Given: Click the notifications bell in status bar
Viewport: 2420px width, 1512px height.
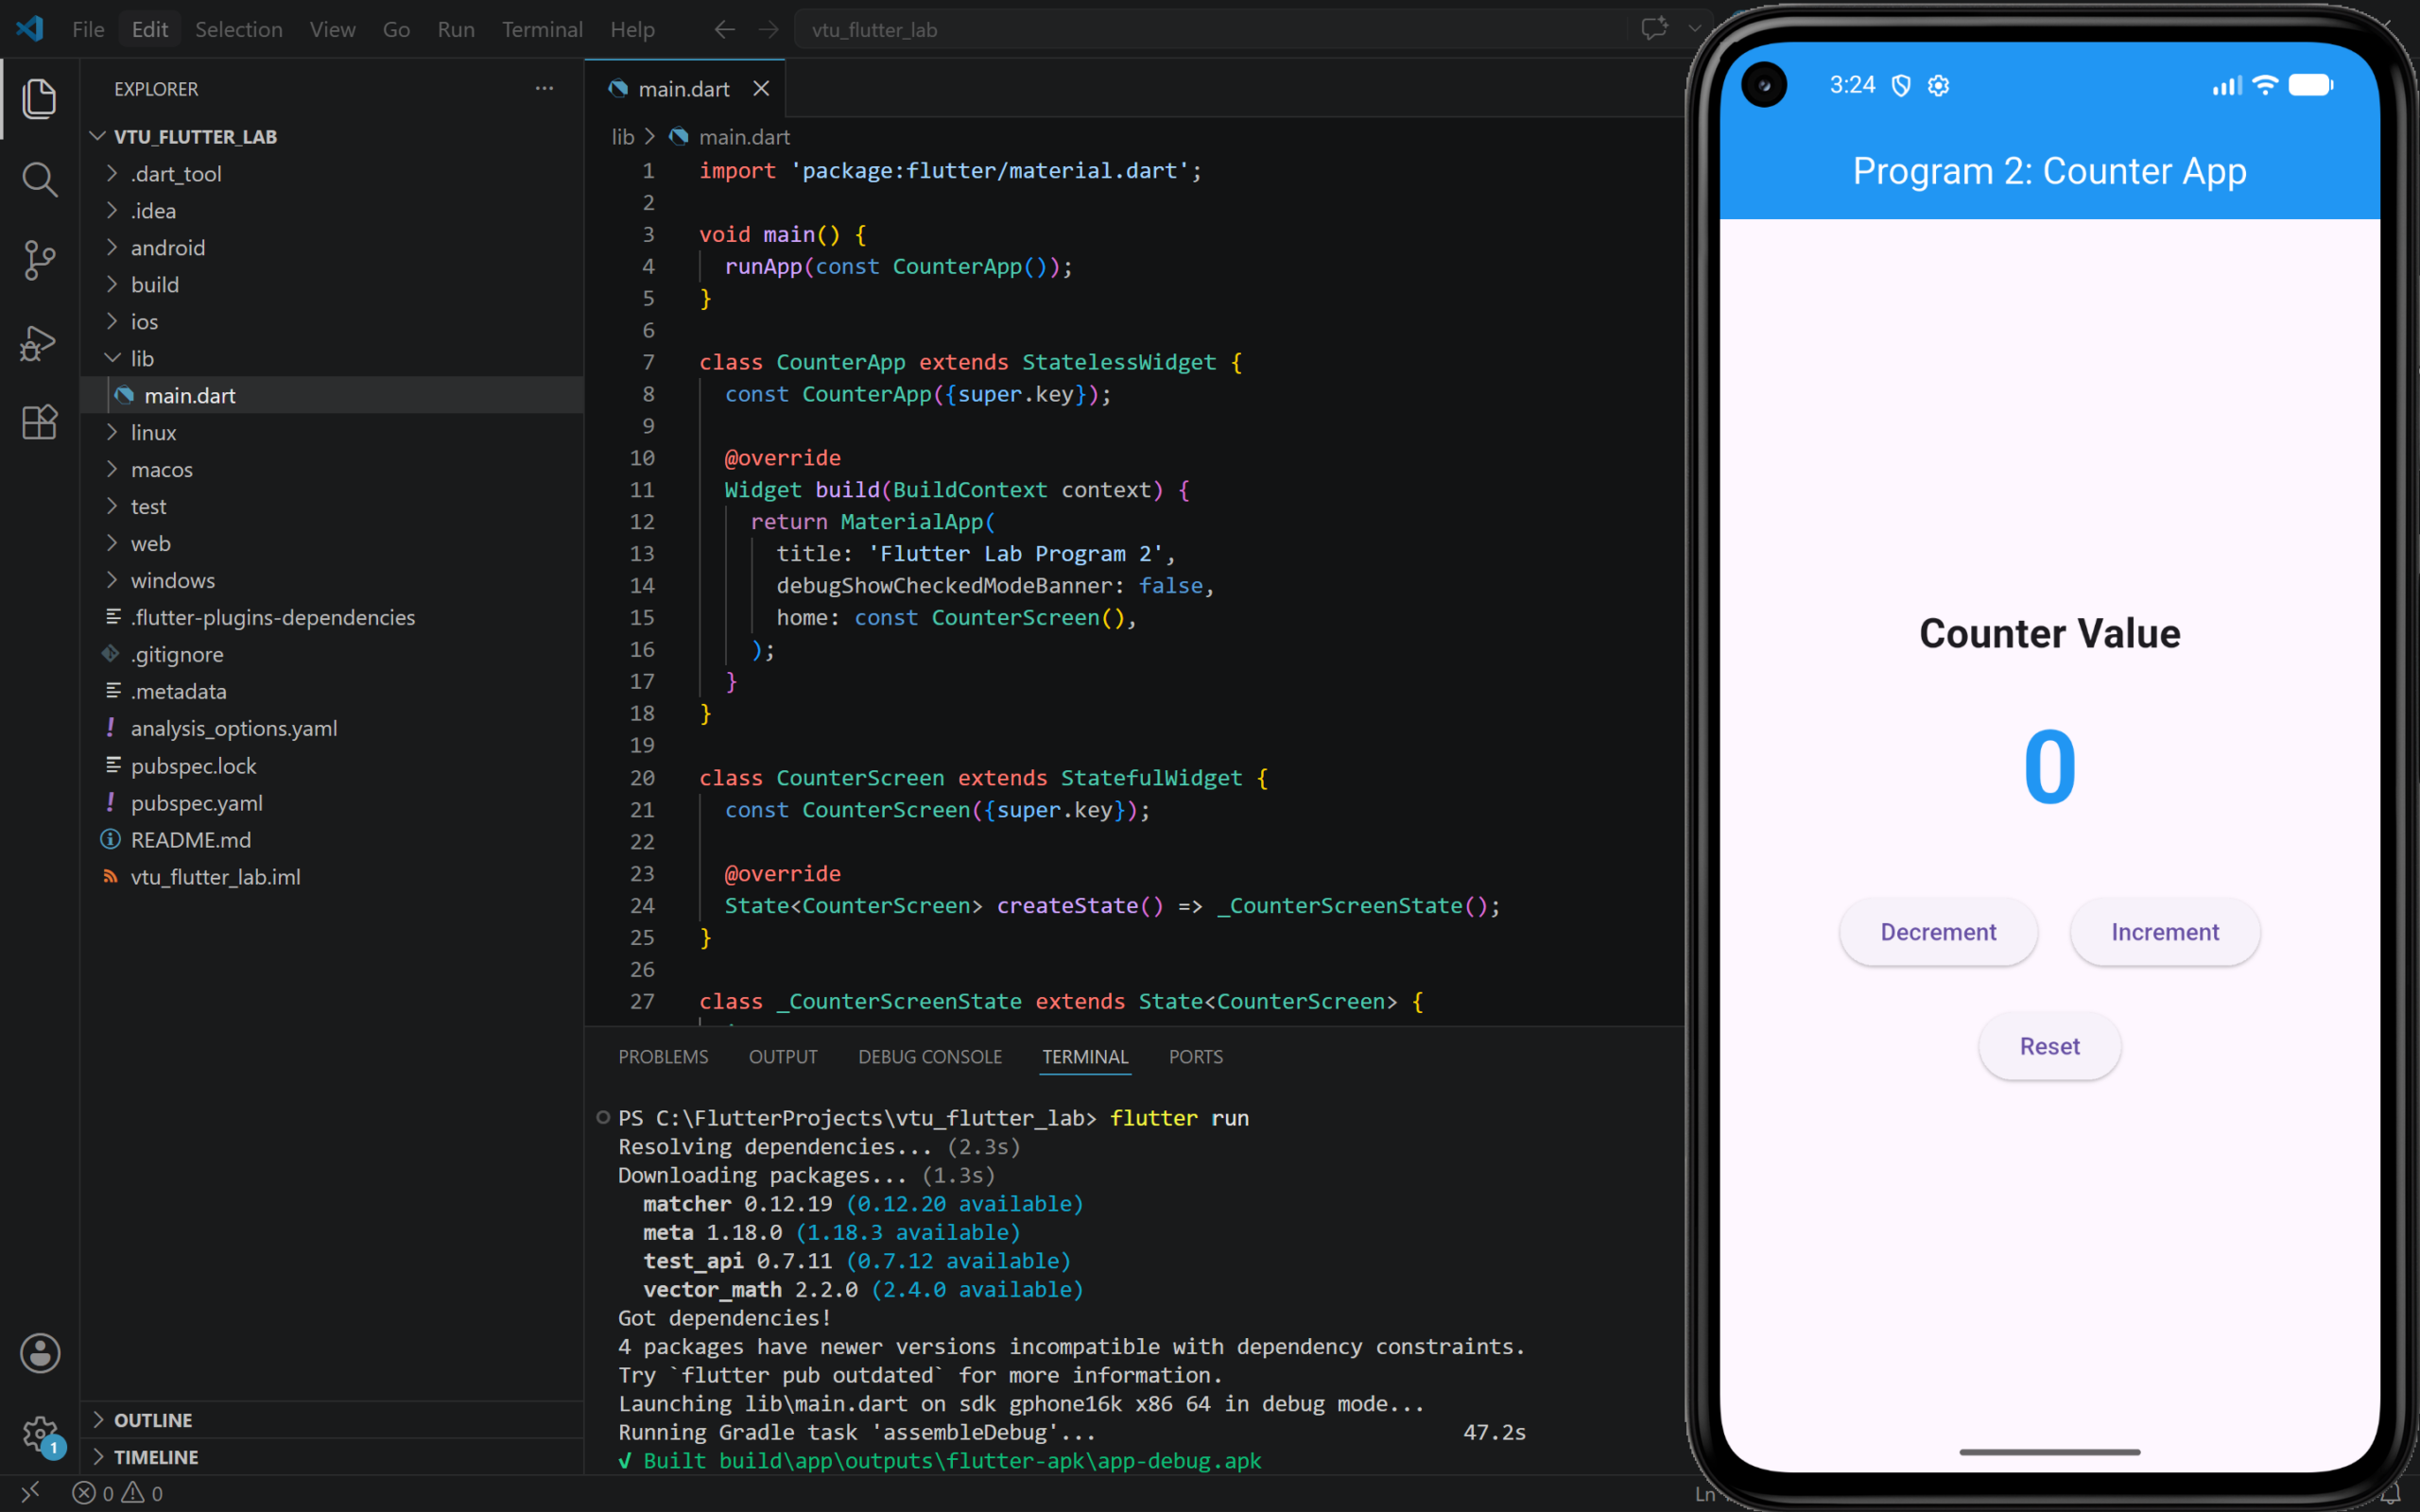Looking at the screenshot, I should click(x=2390, y=1493).
